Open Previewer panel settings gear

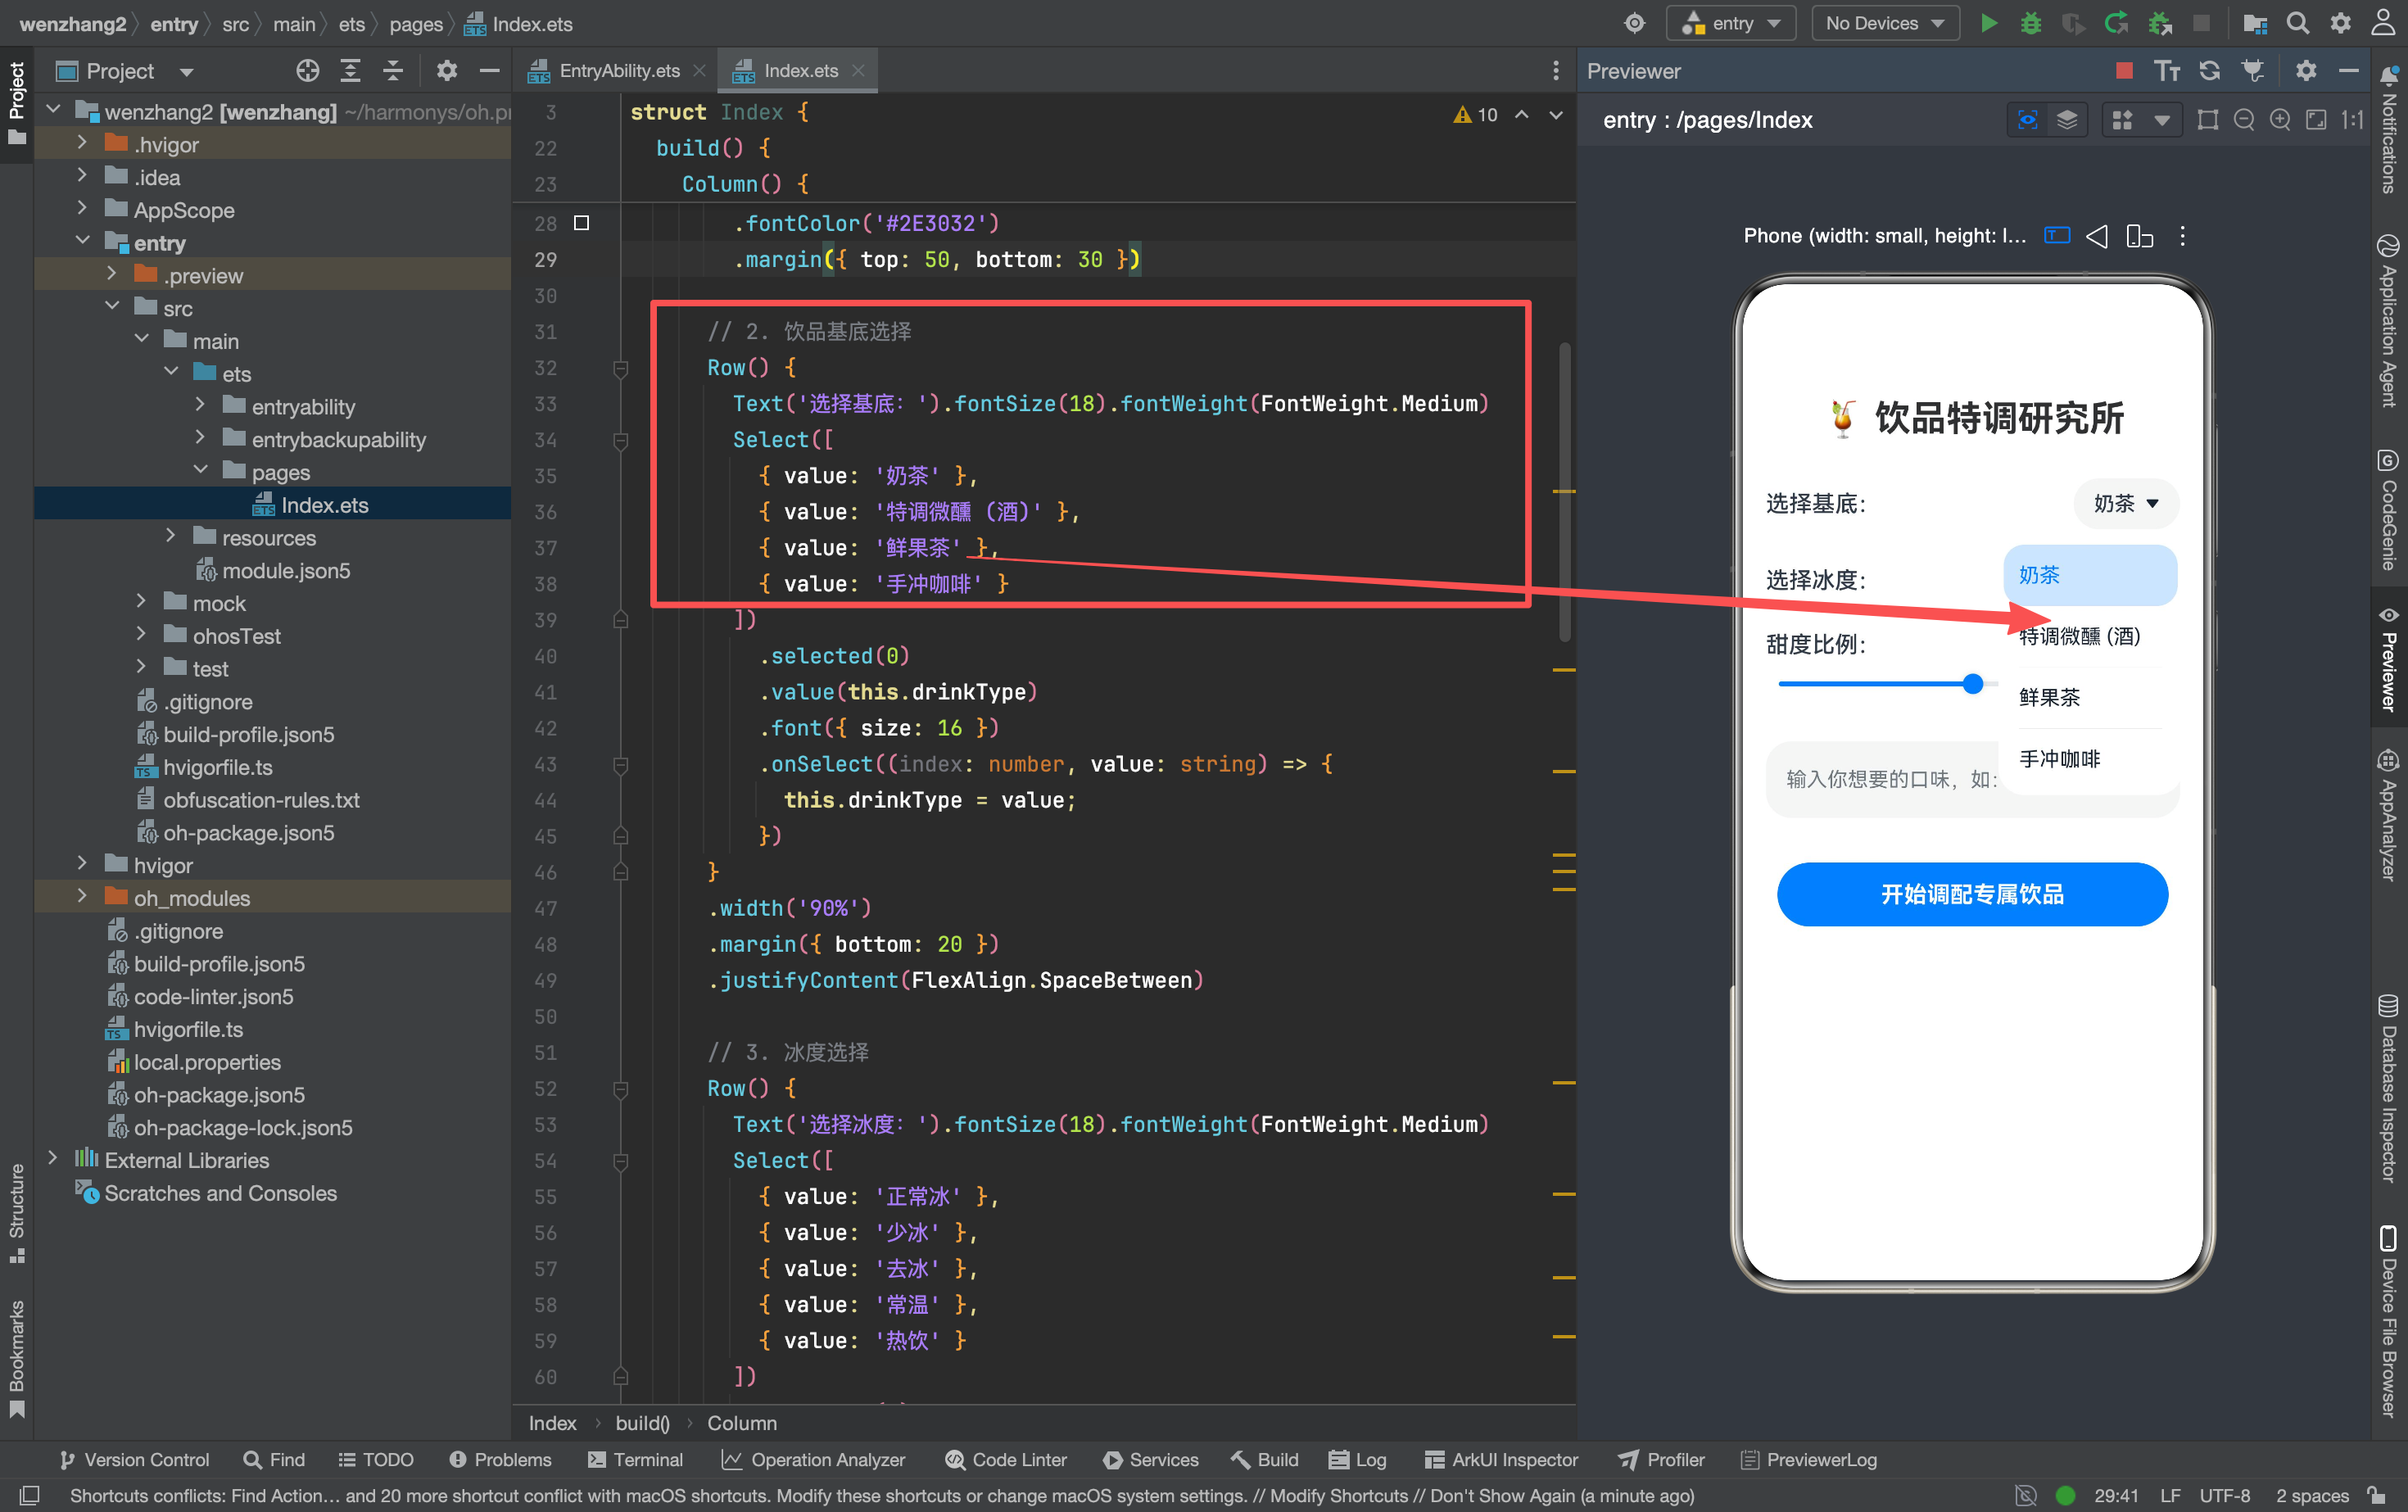tap(2306, 71)
